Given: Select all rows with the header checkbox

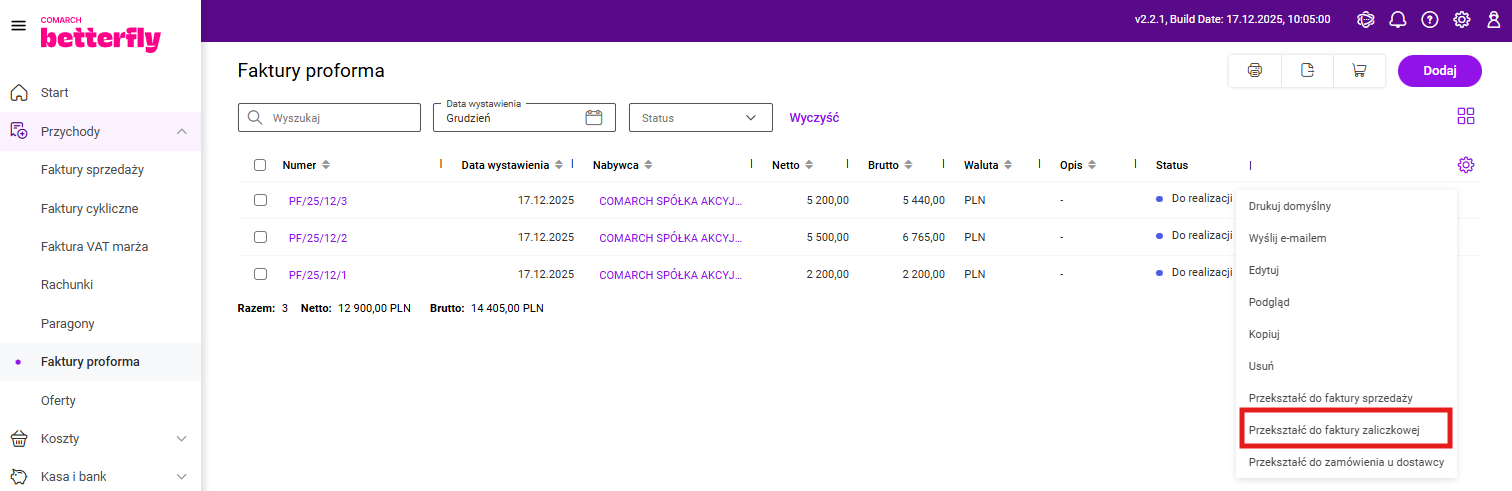Looking at the screenshot, I should pyautogui.click(x=260, y=165).
